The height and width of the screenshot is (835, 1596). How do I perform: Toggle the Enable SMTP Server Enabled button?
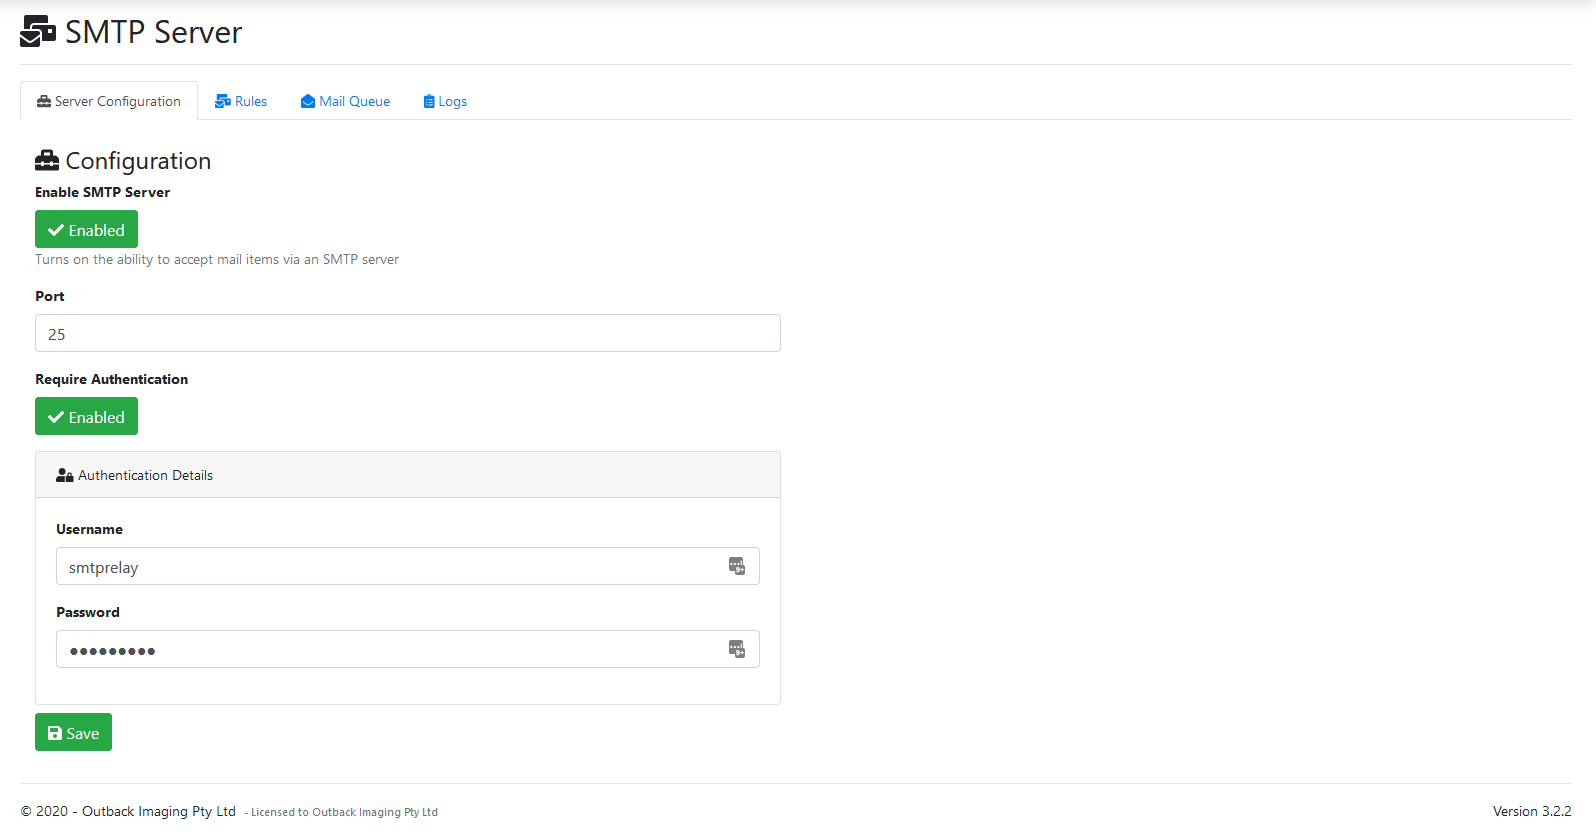(x=86, y=229)
